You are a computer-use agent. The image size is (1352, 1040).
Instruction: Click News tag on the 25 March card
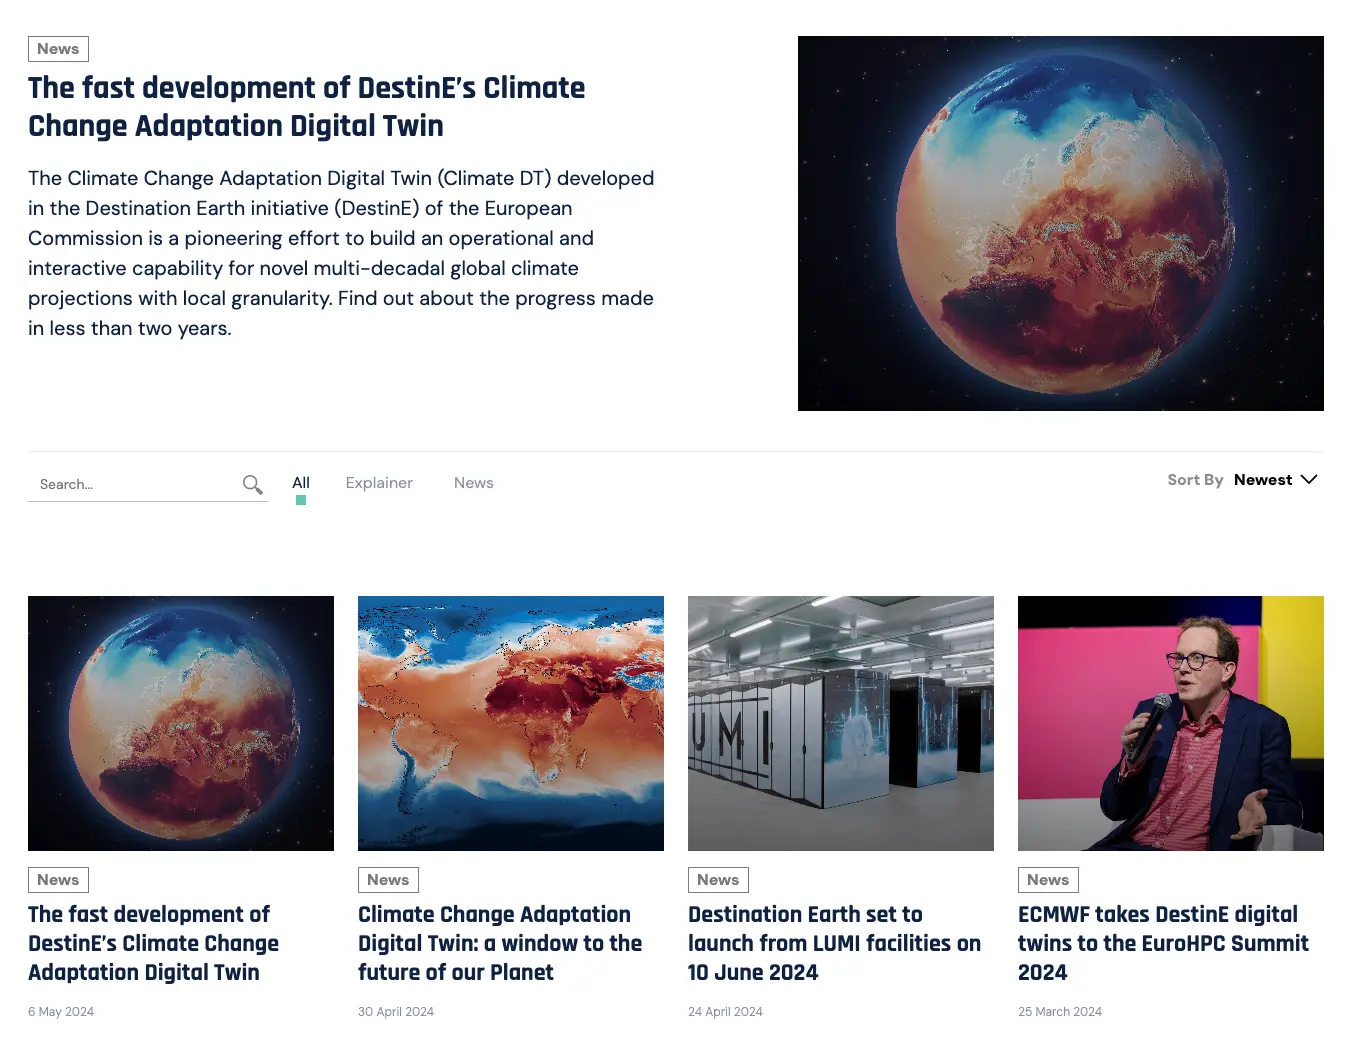(1048, 880)
